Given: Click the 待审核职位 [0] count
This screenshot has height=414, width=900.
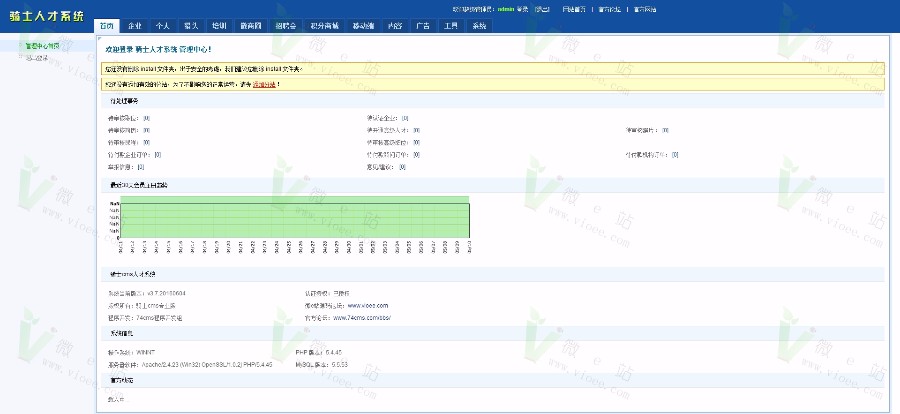Looking at the screenshot, I should click(x=146, y=118).
